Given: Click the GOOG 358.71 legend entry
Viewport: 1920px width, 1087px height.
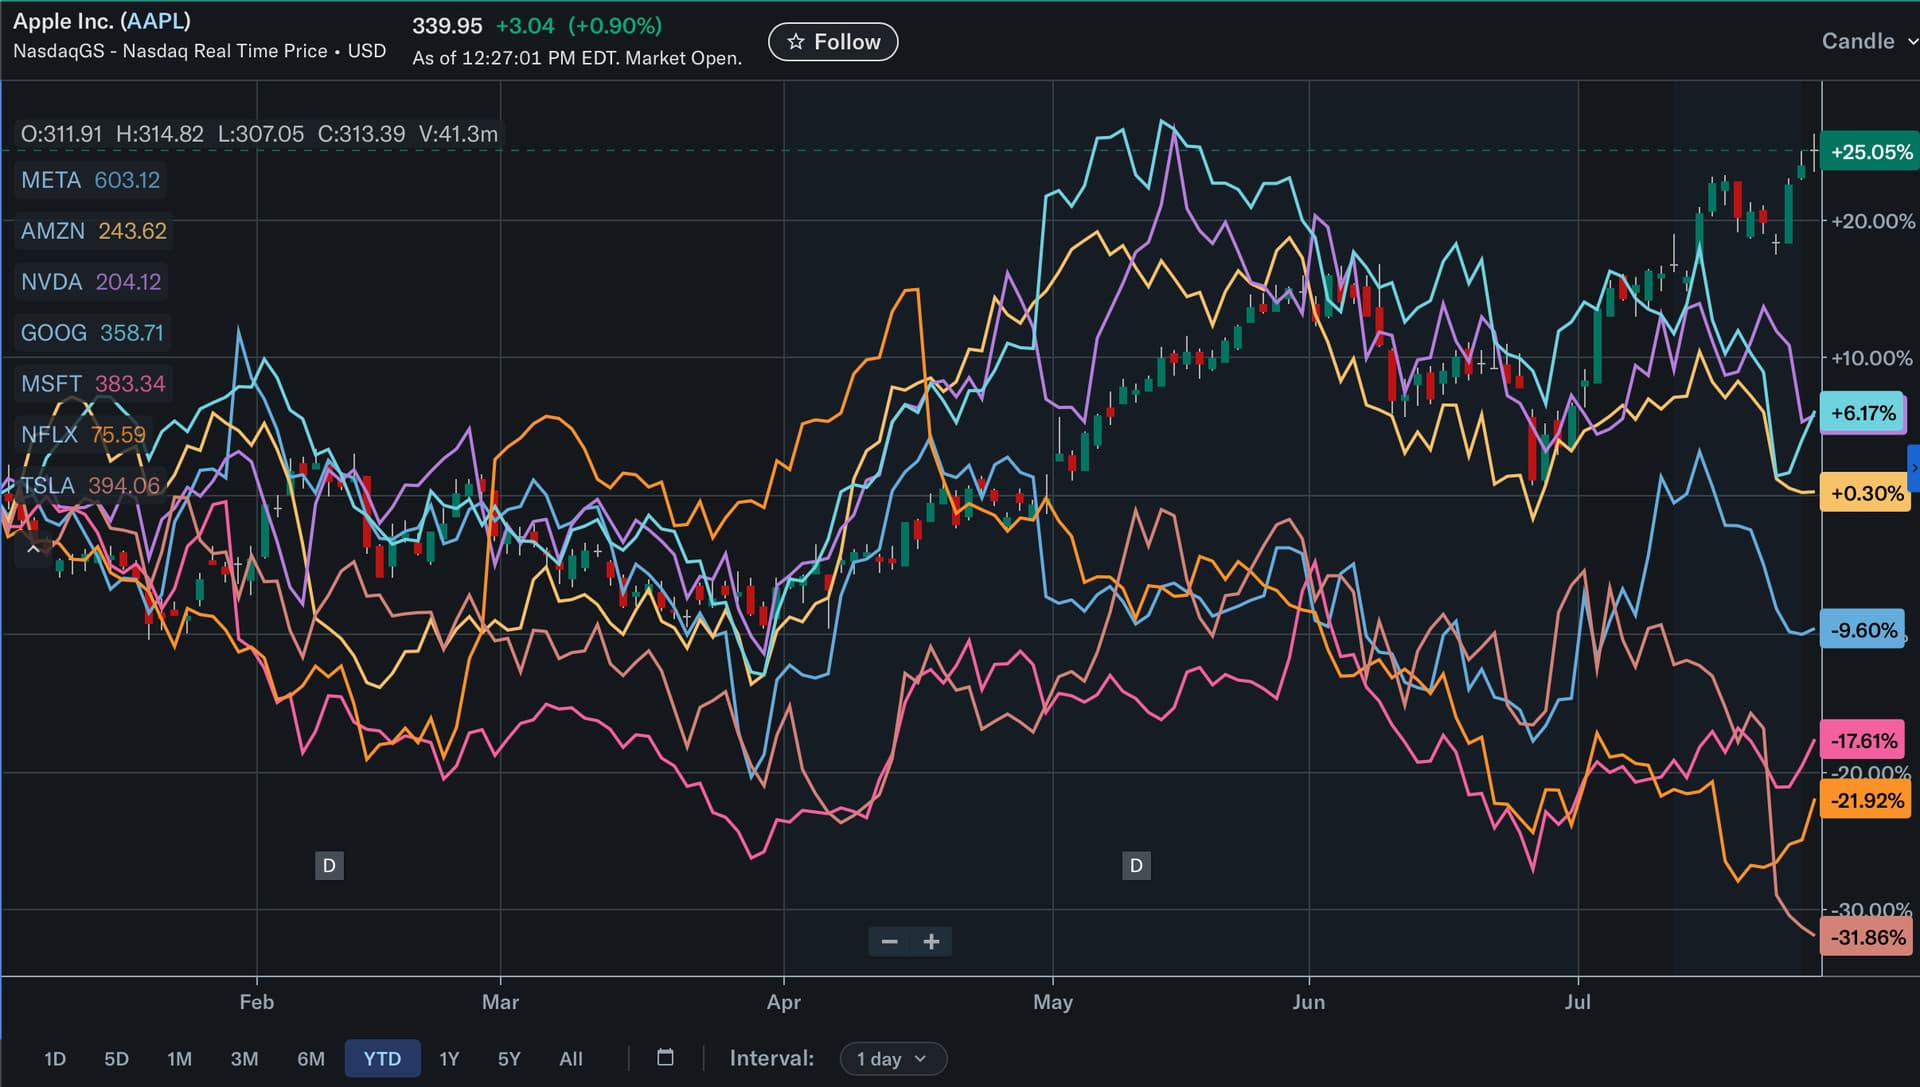Looking at the screenshot, I should pyautogui.click(x=92, y=333).
